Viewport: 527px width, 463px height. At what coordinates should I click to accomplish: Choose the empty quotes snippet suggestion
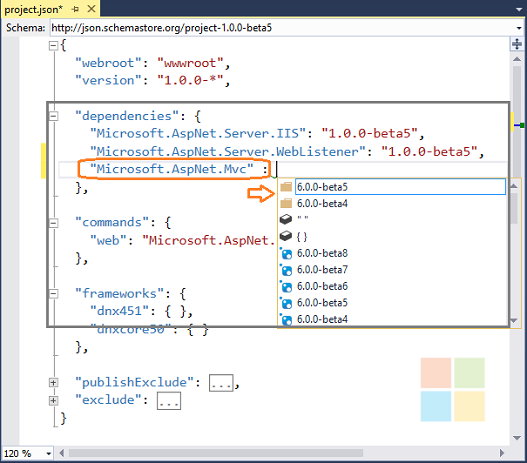point(392,219)
